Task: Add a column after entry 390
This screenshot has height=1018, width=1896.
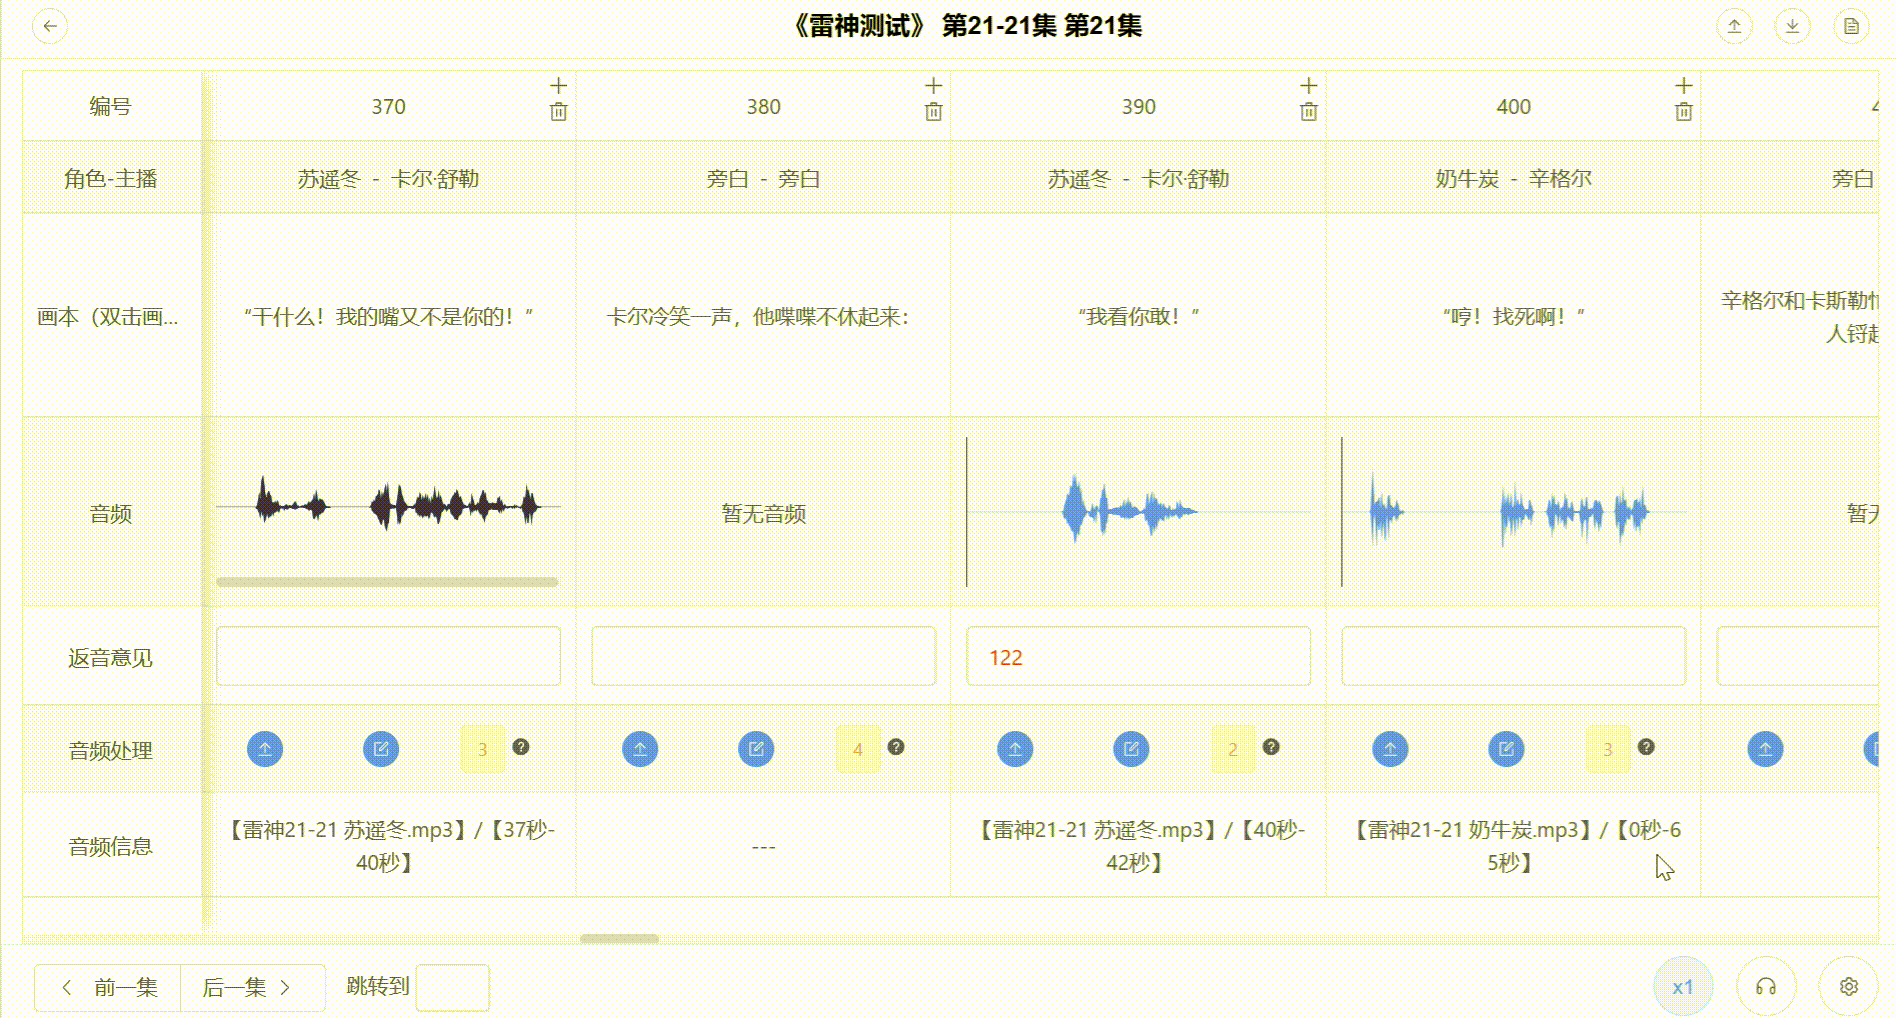Action: (x=1309, y=86)
